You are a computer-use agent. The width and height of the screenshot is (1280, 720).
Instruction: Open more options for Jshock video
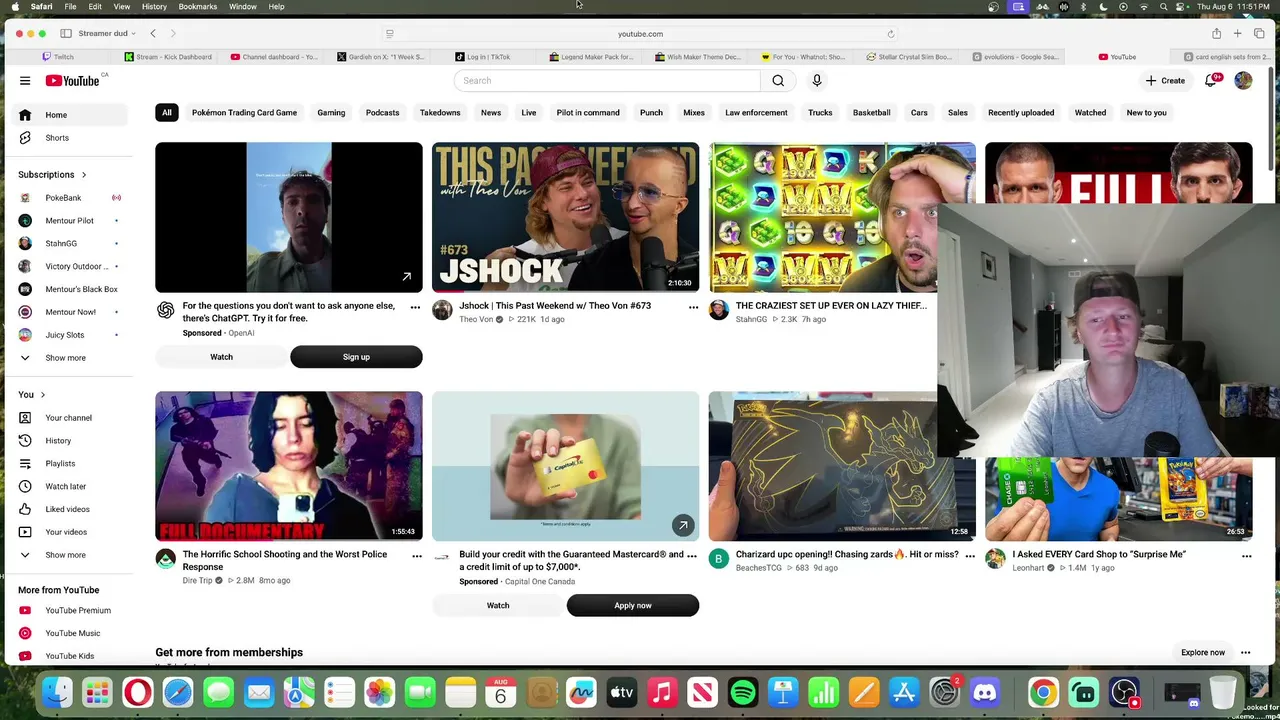coord(693,307)
